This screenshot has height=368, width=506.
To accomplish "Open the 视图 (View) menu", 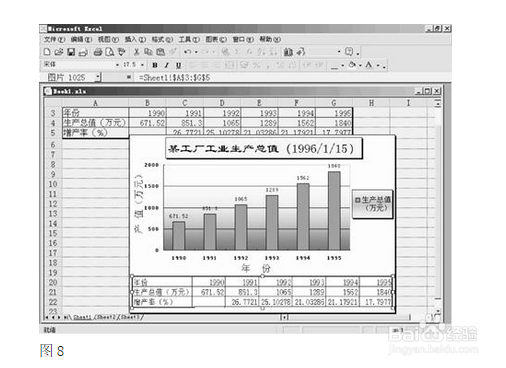I will (x=108, y=39).
